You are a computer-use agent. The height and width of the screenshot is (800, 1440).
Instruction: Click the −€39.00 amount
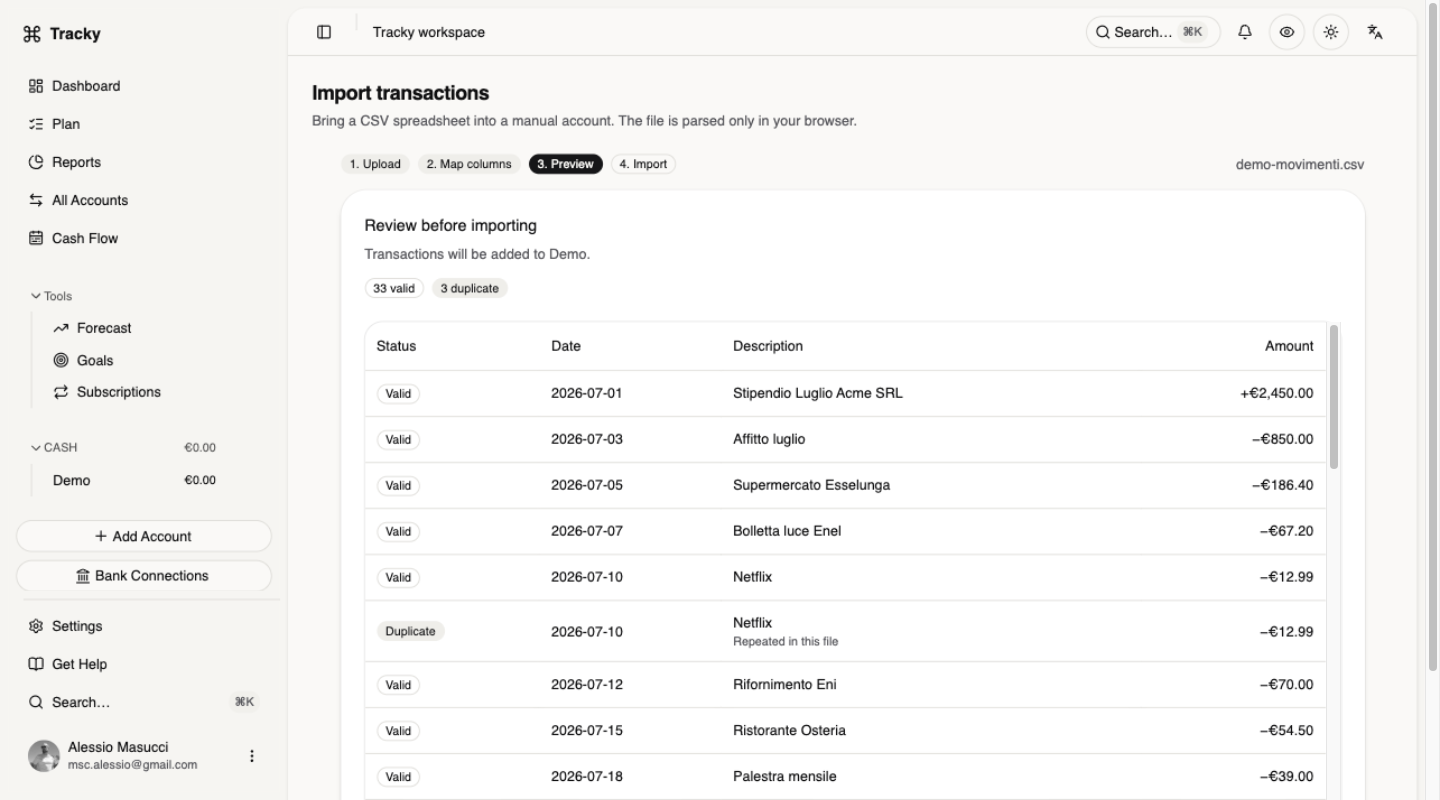(1287, 777)
